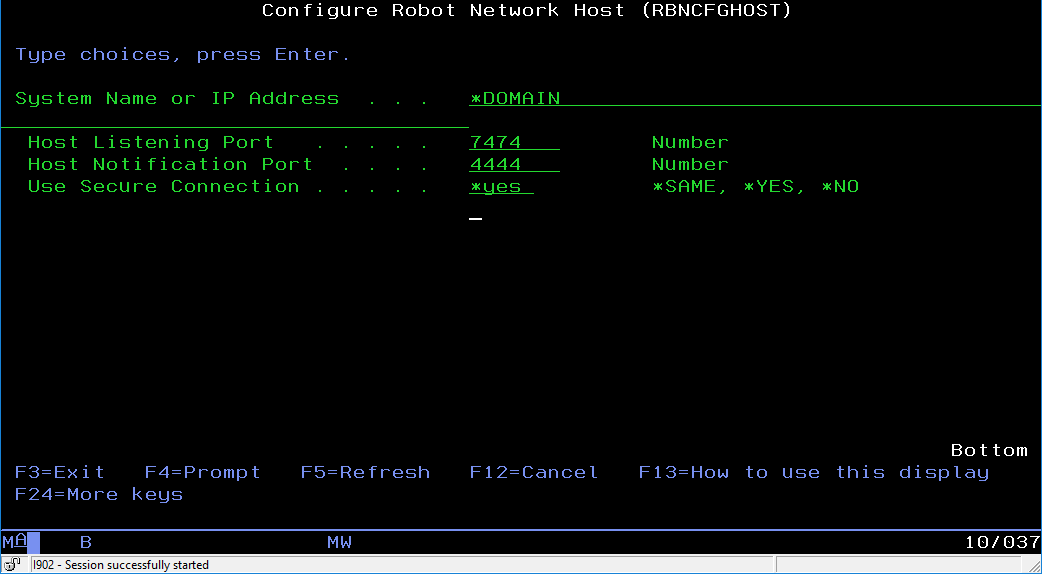Click the B indicator in operator line
This screenshot has height=574, width=1042.
pyautogui.click(x=86, y=542)
